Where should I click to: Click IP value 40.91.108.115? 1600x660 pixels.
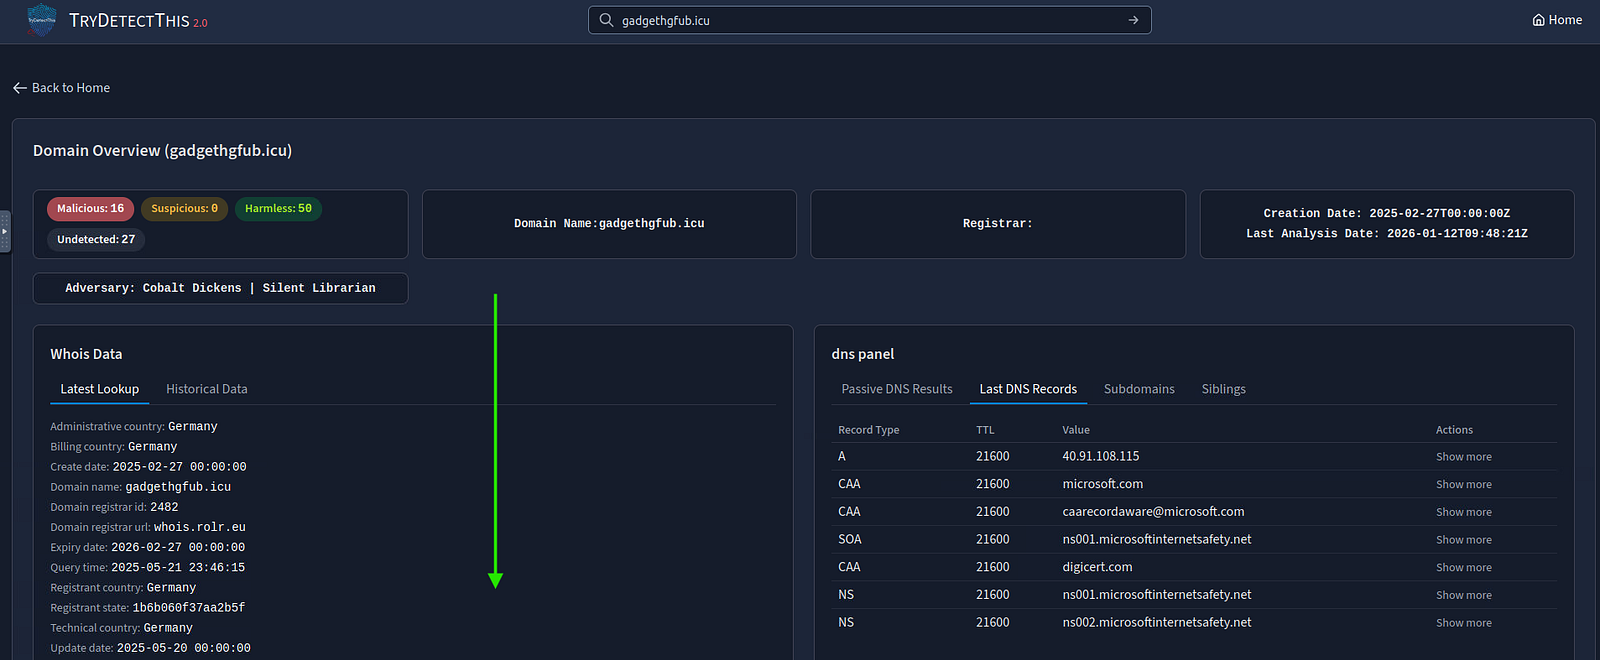click(1100, 456)
